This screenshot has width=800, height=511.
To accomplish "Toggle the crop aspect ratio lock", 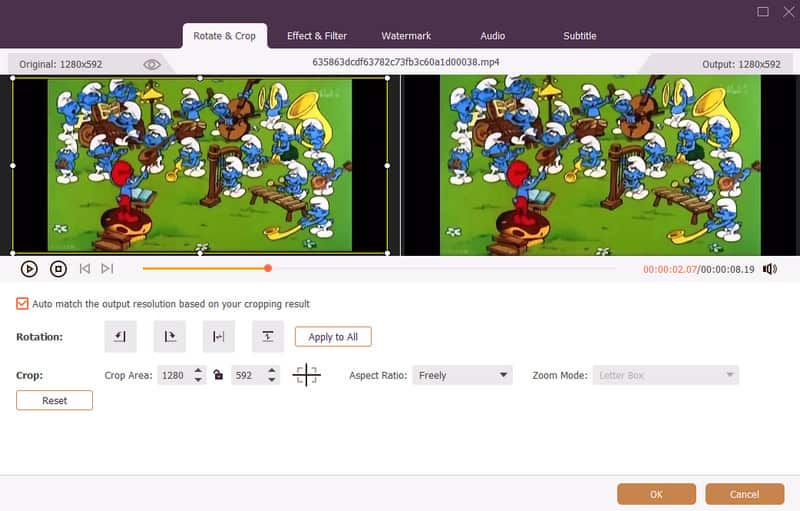I will coord(218,376).
